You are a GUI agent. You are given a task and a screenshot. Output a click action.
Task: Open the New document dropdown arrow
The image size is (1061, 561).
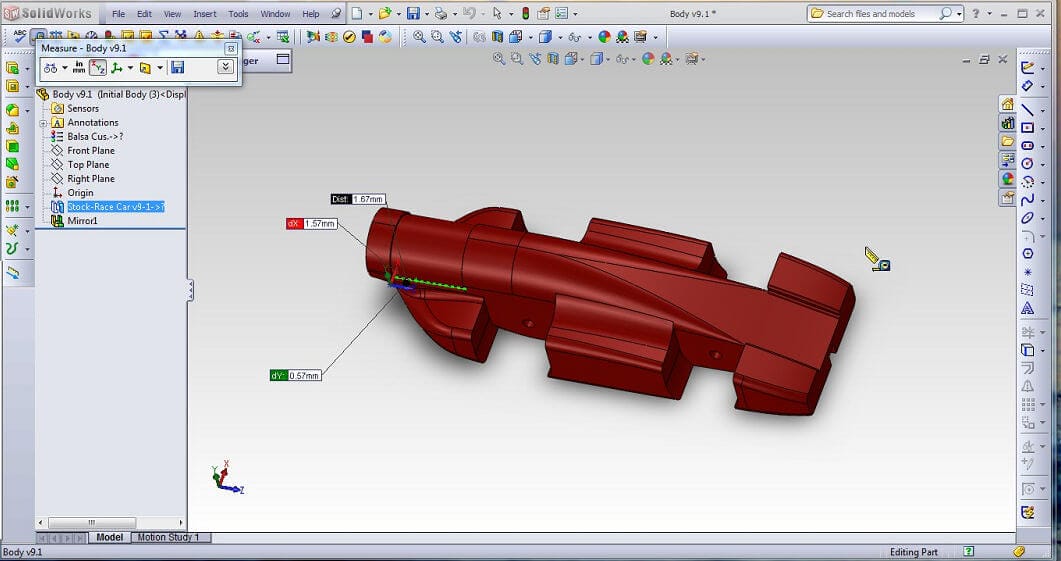(x=369, y=14)
